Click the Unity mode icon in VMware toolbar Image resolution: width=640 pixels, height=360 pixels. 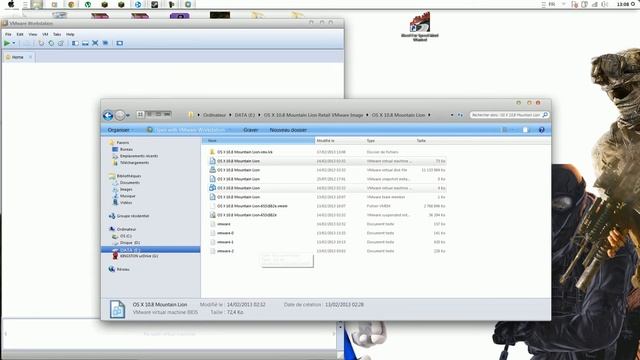[105, 43]
